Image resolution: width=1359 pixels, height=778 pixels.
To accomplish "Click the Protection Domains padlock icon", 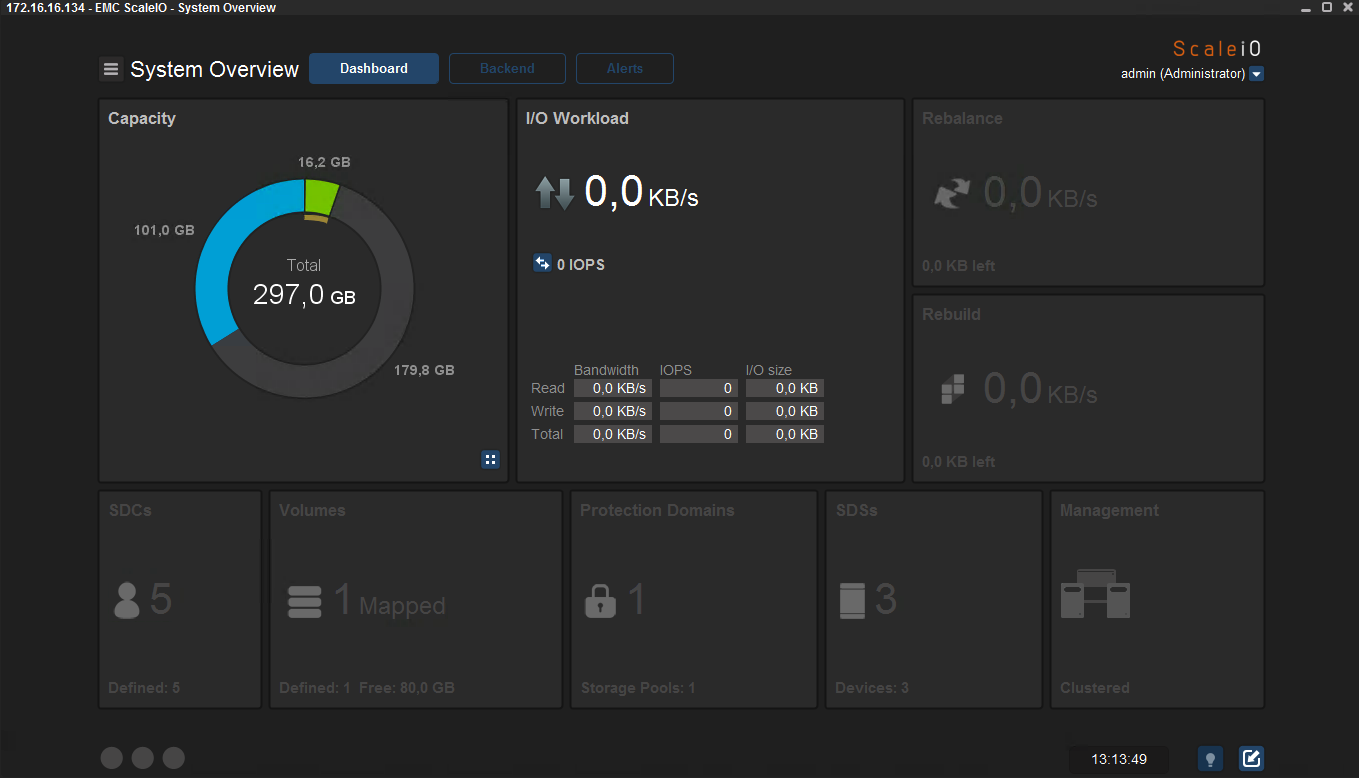I will [600, 601].
